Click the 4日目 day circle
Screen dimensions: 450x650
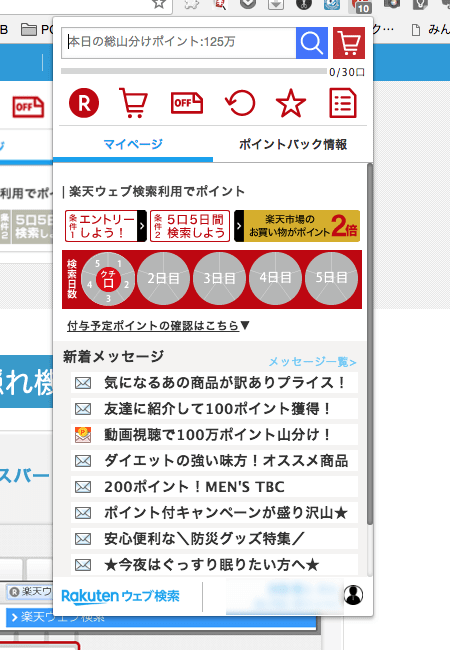coord(275,279)
